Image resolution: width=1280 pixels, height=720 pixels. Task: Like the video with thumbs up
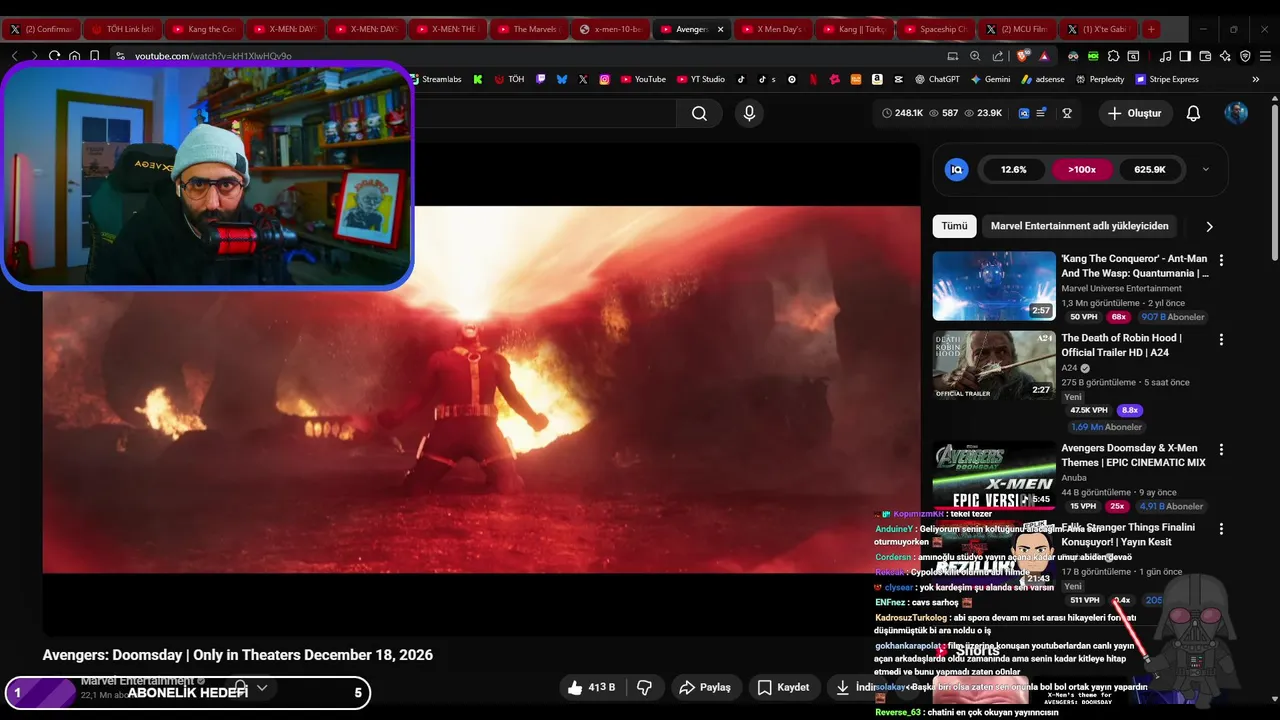click(x=591, y=687)
